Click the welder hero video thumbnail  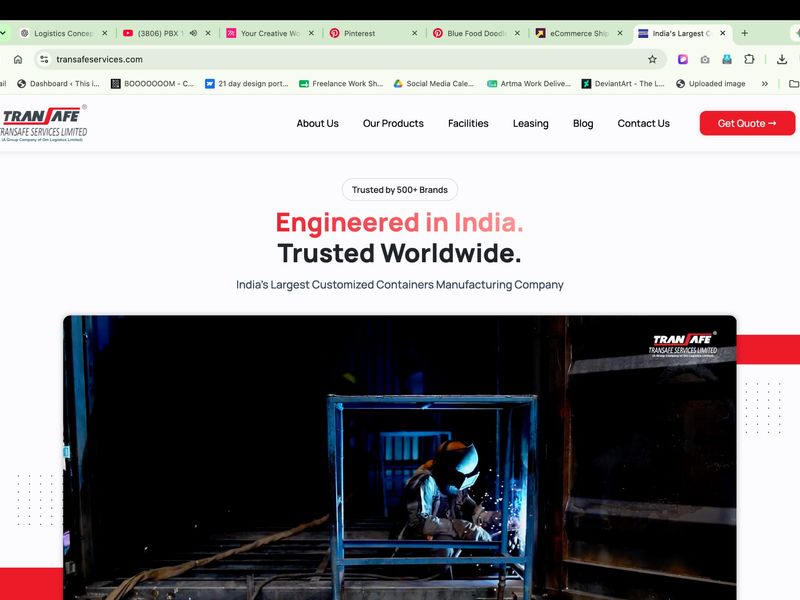tap(399, 458)
